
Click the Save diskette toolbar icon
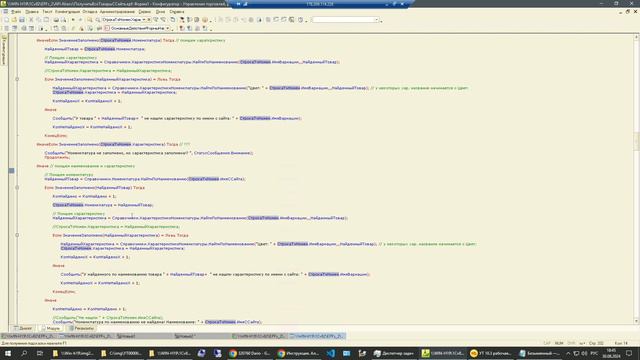(22, 20)
